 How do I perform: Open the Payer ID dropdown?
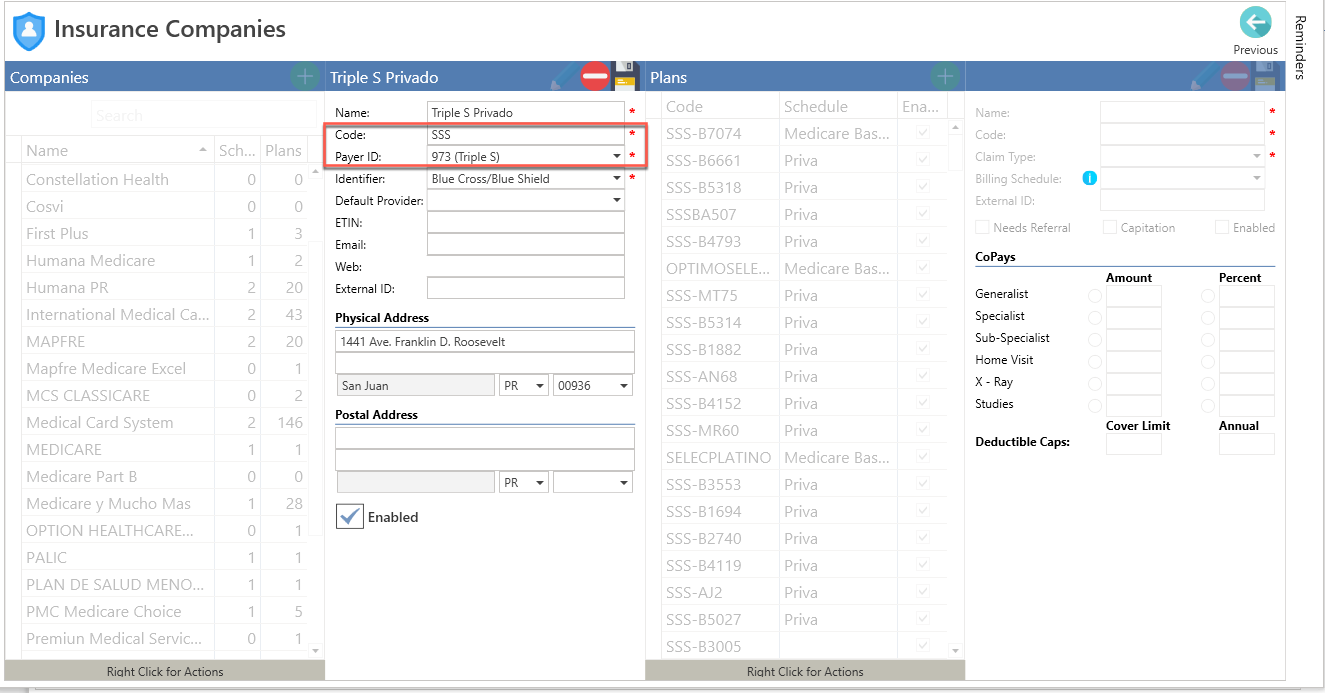pyautogui.click(x=616, y=156)
